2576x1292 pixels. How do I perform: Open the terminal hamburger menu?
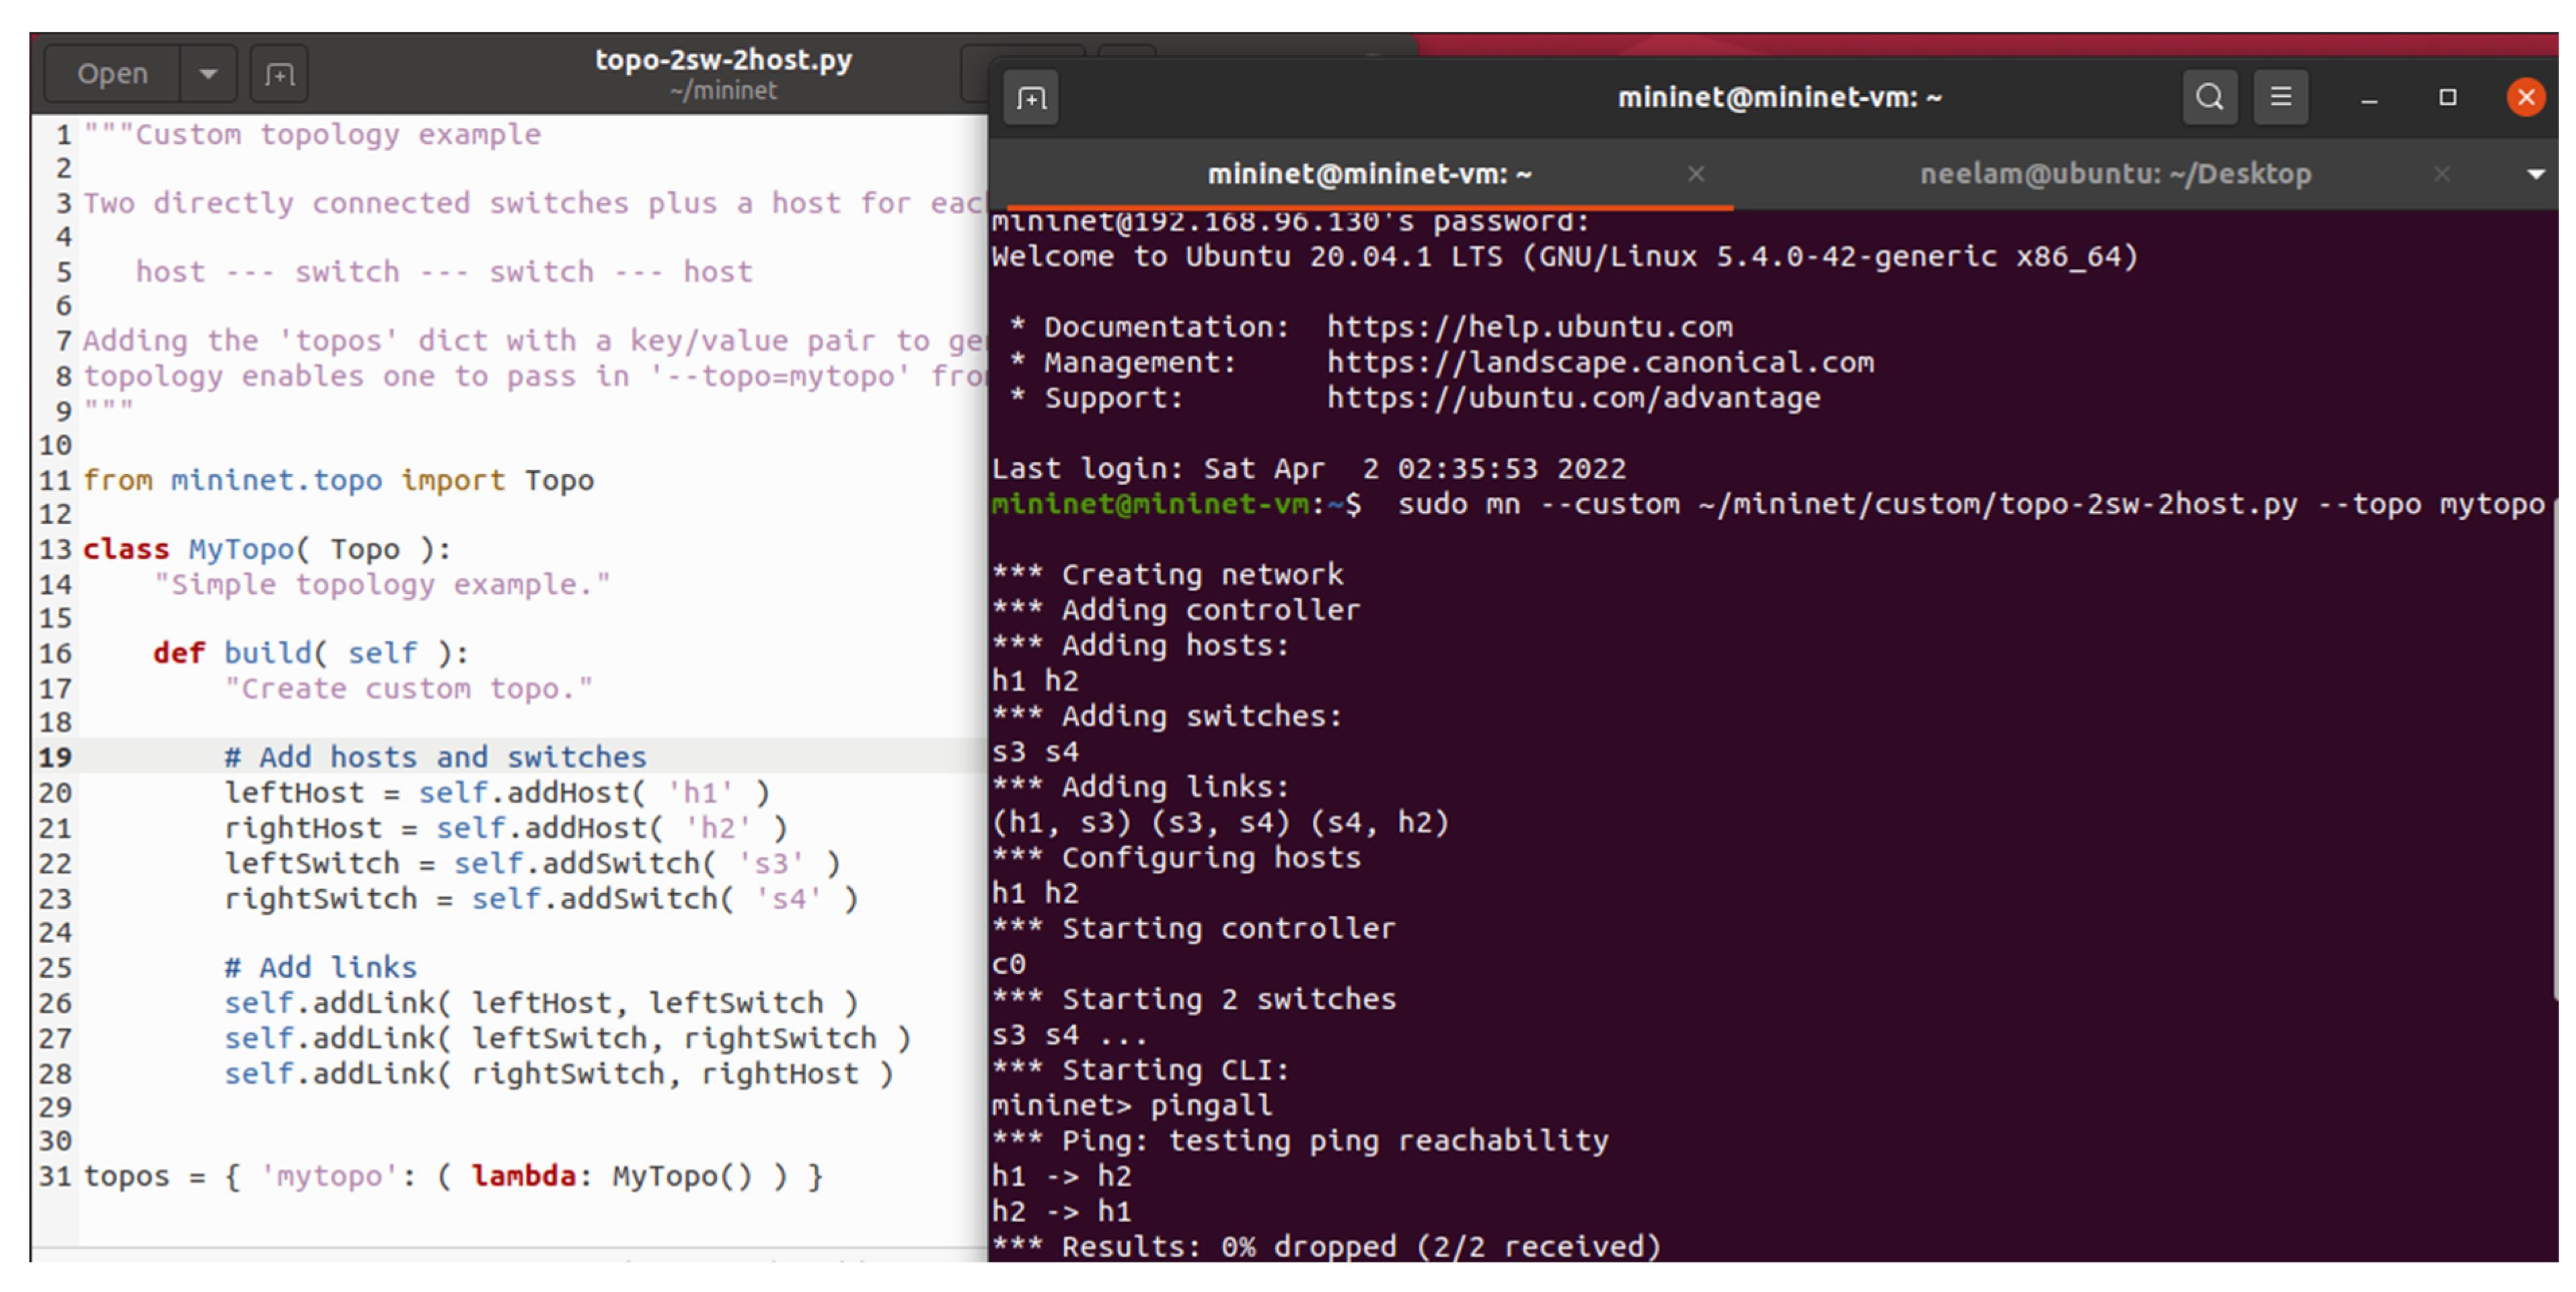click(2280, 97)
